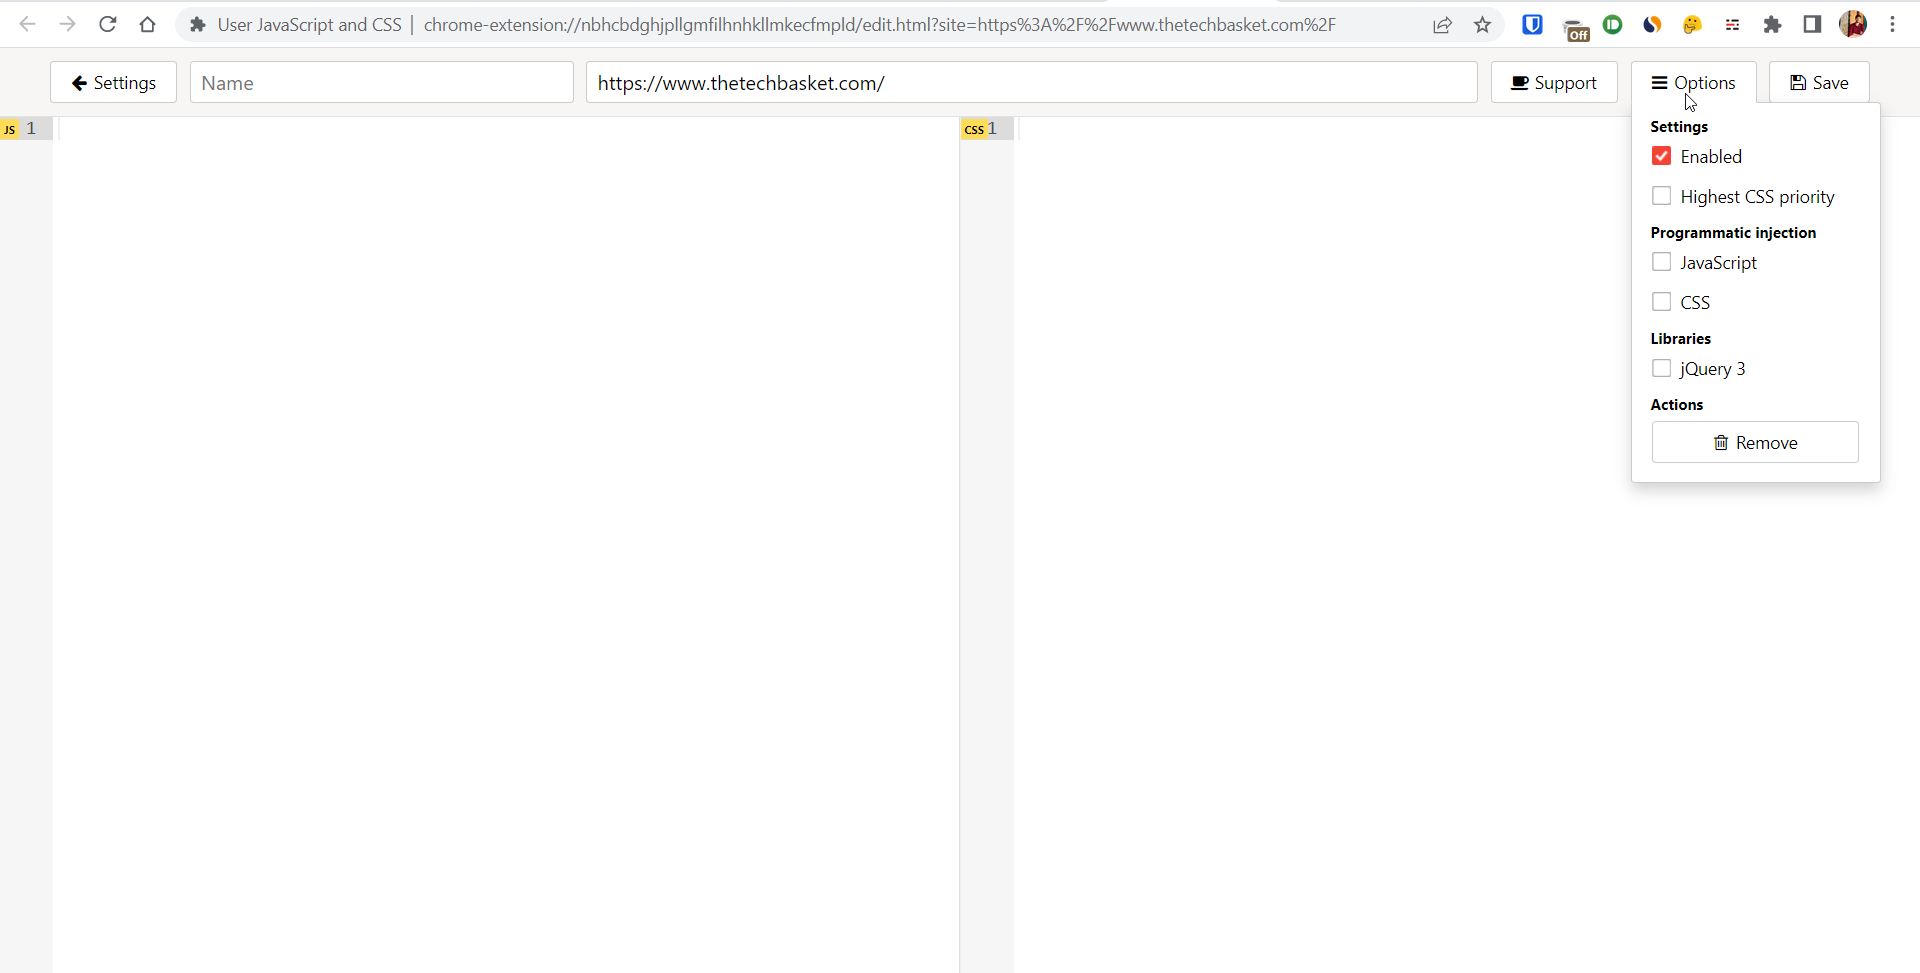Click the Bitwarden extension icon
This screenshot has height=973, width=1920.
pyautogui.click(x=1532, y=25)
